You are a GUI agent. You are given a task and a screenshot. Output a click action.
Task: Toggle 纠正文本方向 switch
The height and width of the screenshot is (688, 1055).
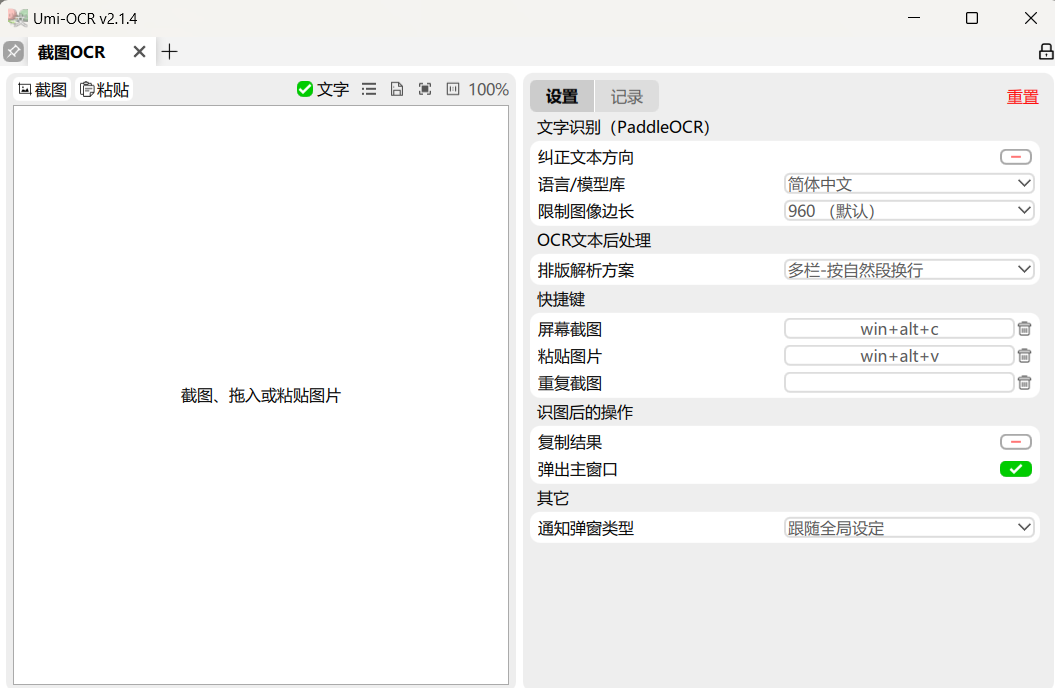(1015, 157)
